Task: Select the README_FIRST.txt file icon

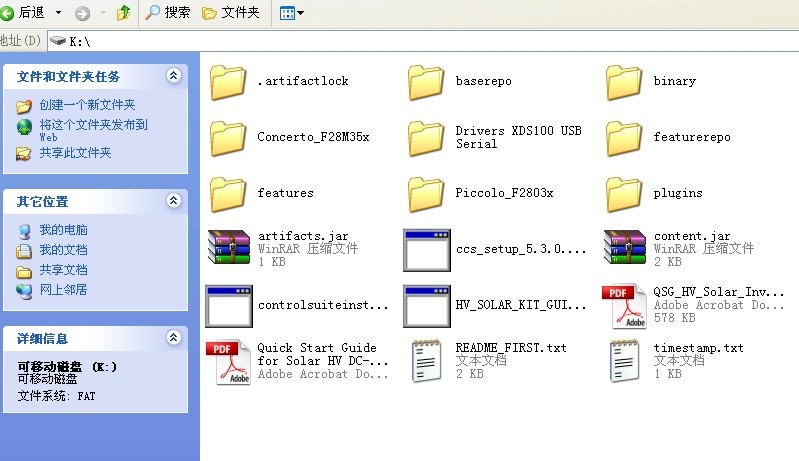Action: [x=427, y=361]
